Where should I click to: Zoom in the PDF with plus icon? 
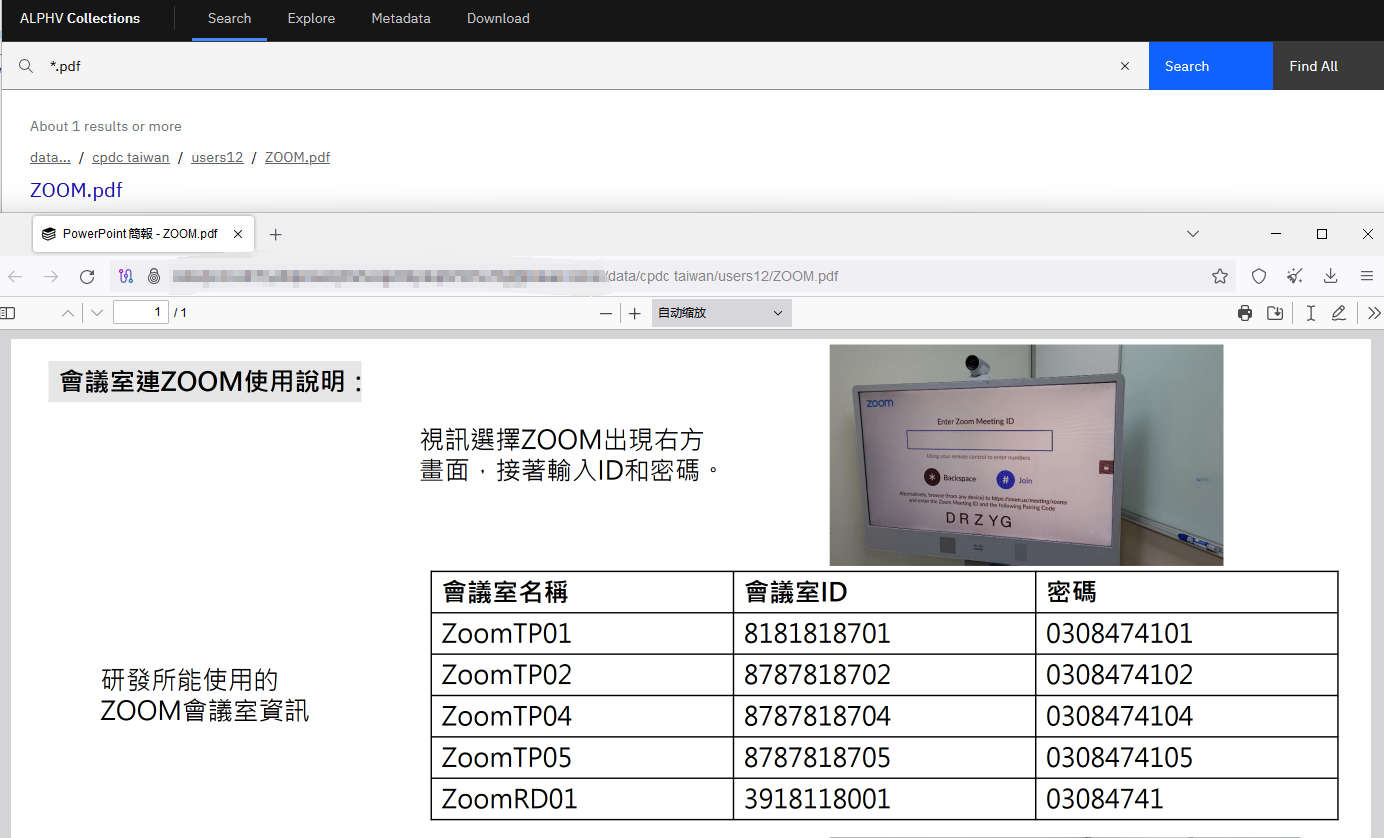coord(635,313)
